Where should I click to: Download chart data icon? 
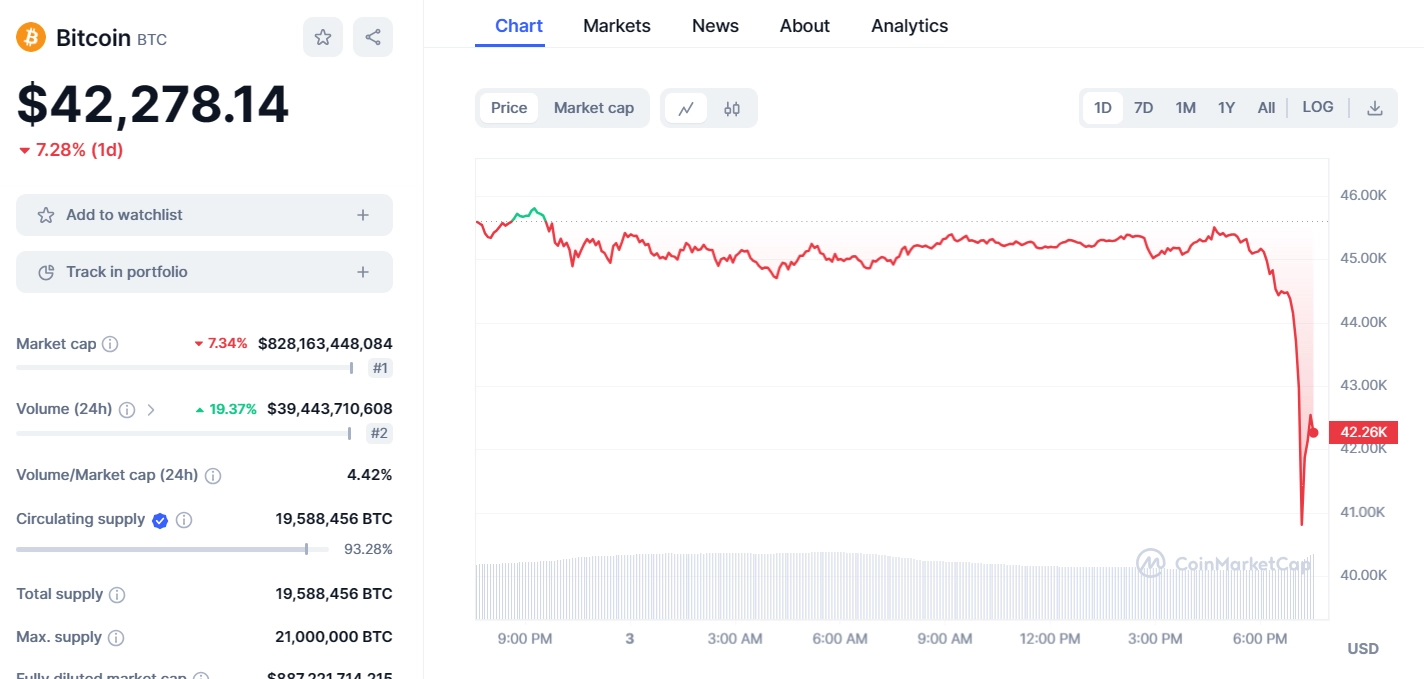1375,108
